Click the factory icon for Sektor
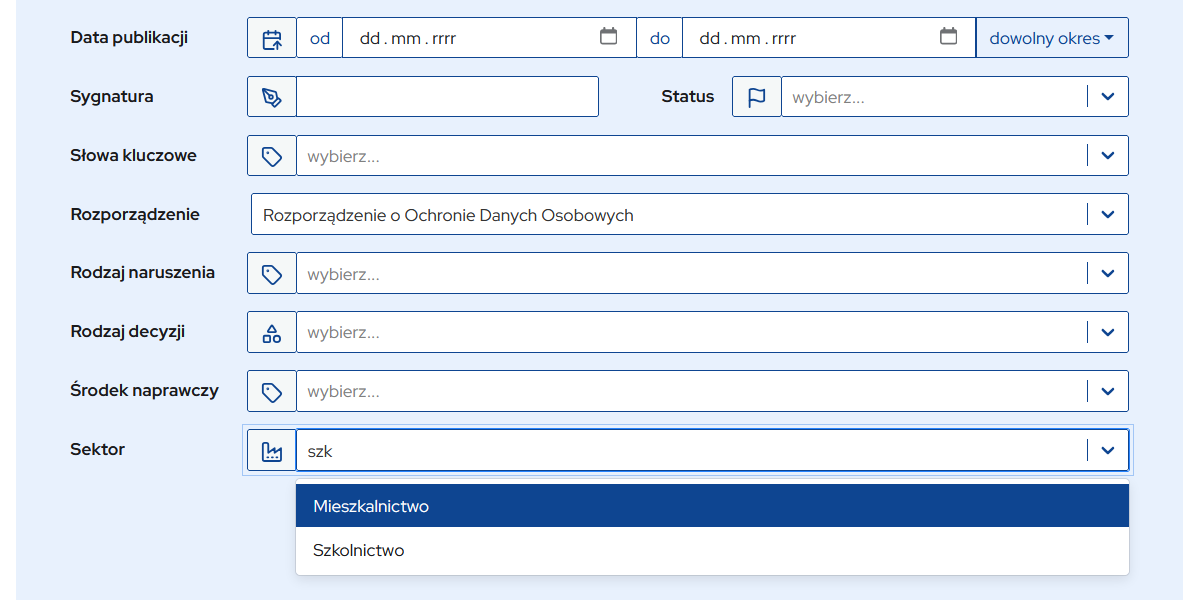The width and height of the screenshot is (1200, 600). 272,450
